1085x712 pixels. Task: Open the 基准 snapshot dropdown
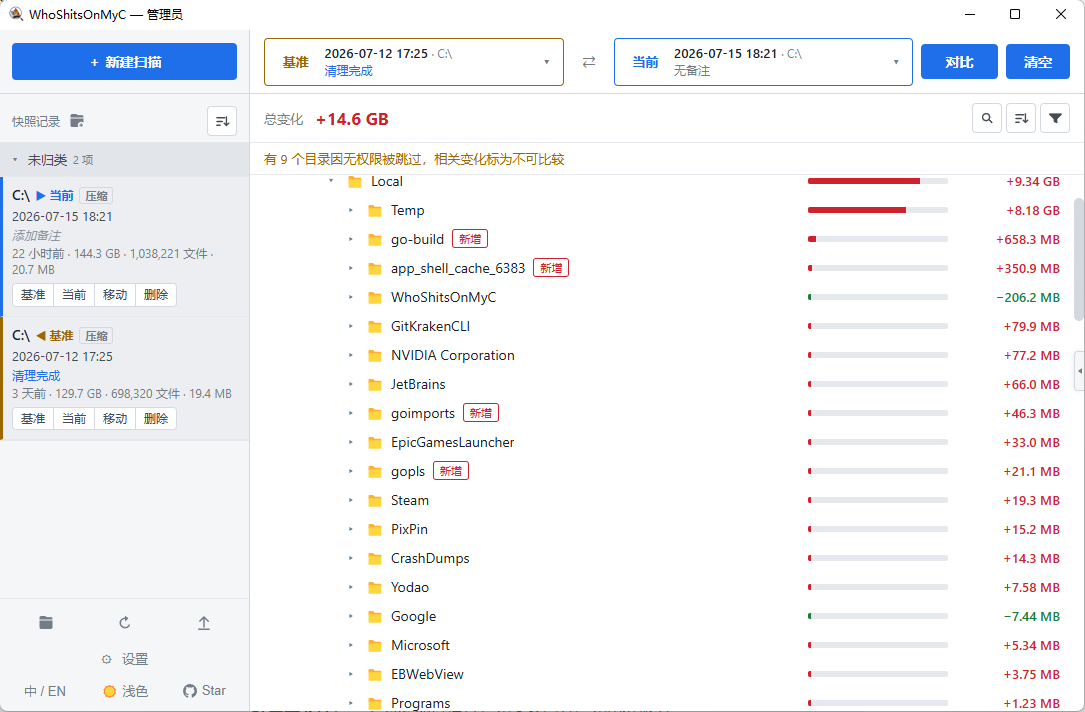[414, 62]
